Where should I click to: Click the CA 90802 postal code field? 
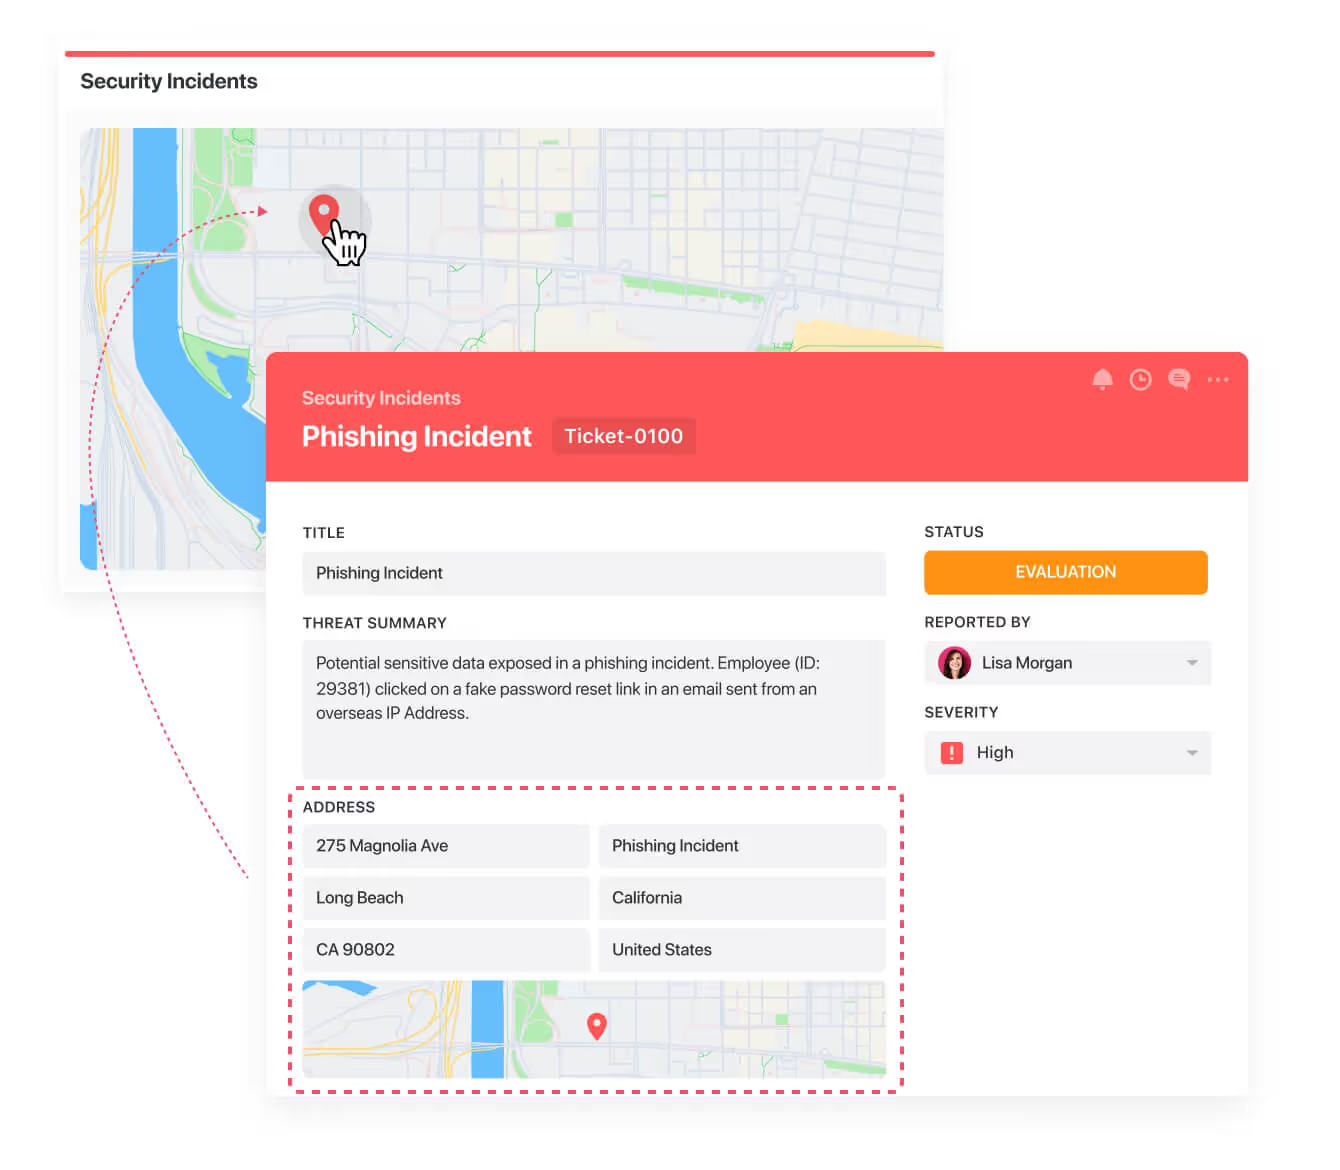[445, 950]
